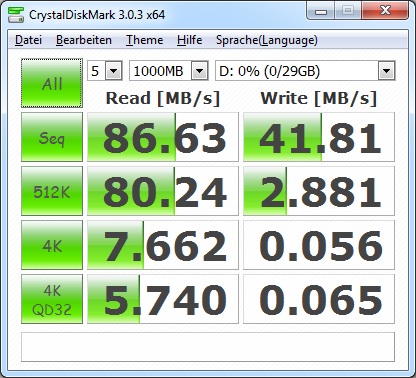The height and width of the screenshot is (378, 416).
Task: Click the 4K QD32 write result 0.065
Action: tap(319, 299)
